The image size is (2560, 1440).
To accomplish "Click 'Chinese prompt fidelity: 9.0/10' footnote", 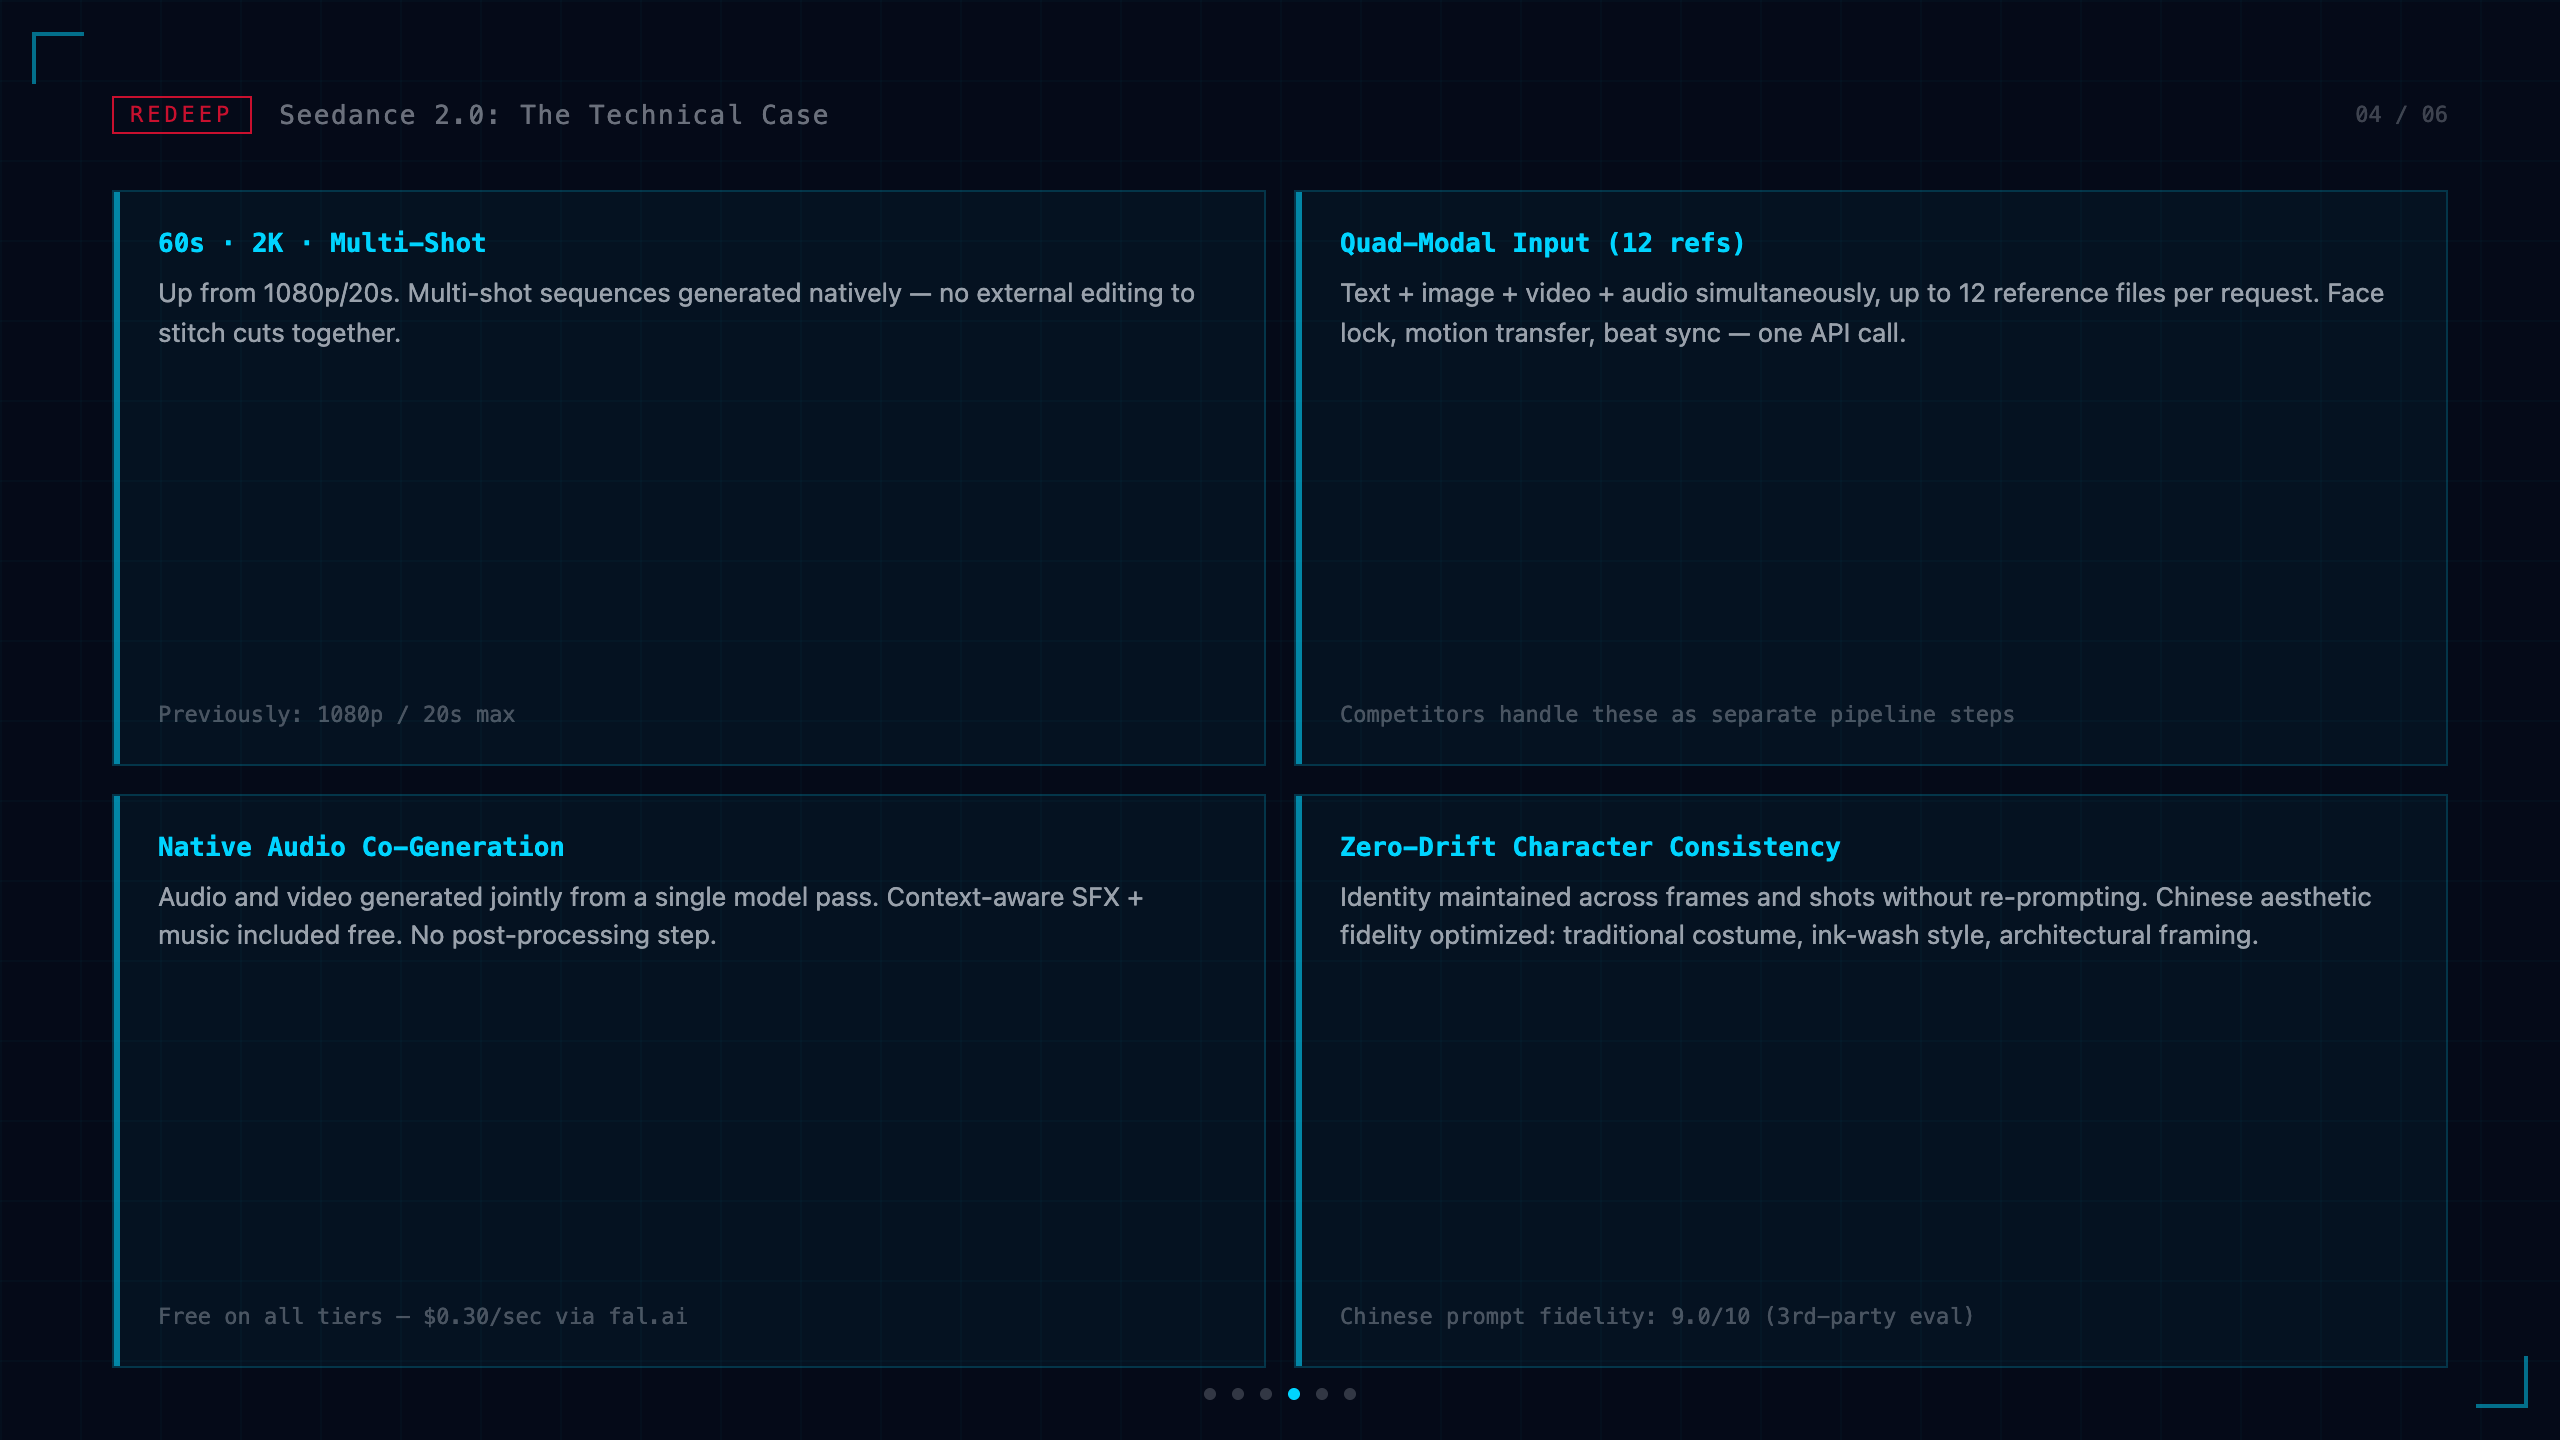I will click(1657, 1316).
